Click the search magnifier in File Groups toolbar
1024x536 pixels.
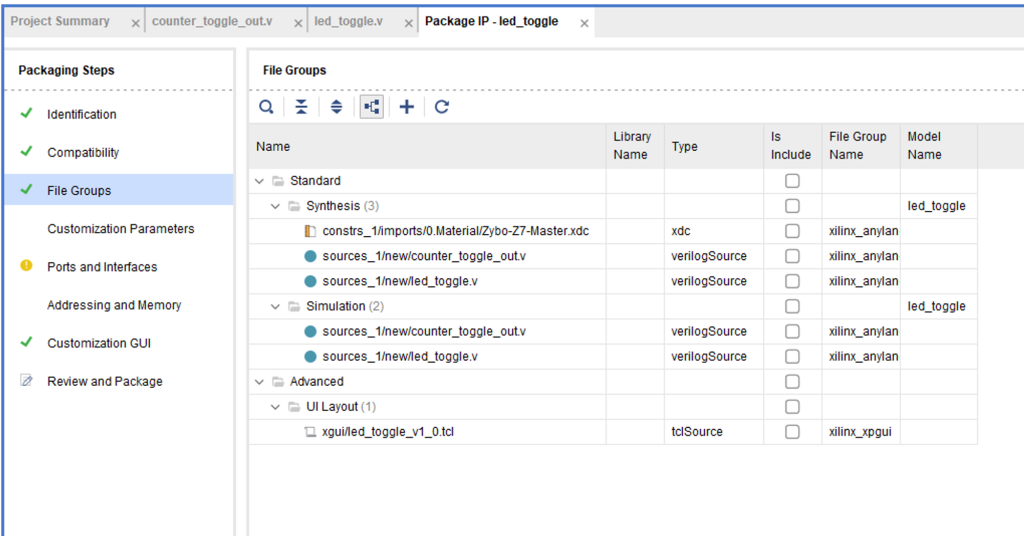(266, 107)
